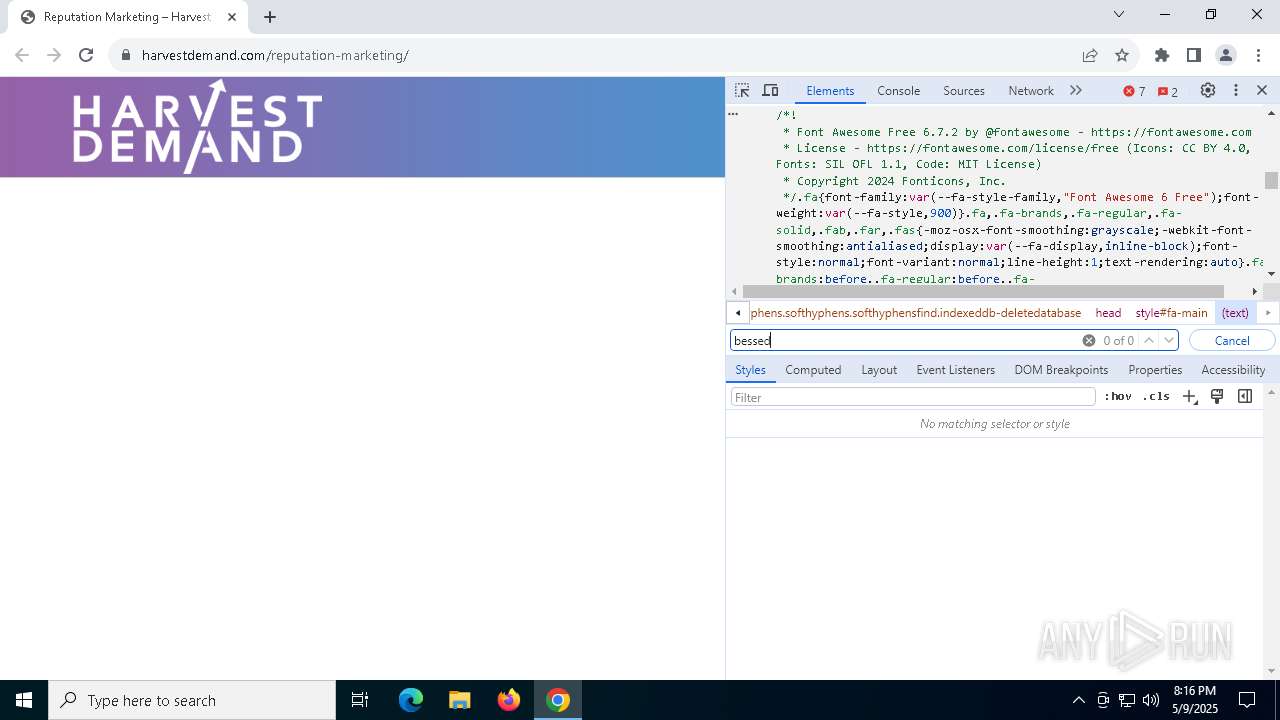Viewport: 1280px width, 720px height.
Task: Expand more DevTools tabs chevron
Action: (x=1076, y=90)
